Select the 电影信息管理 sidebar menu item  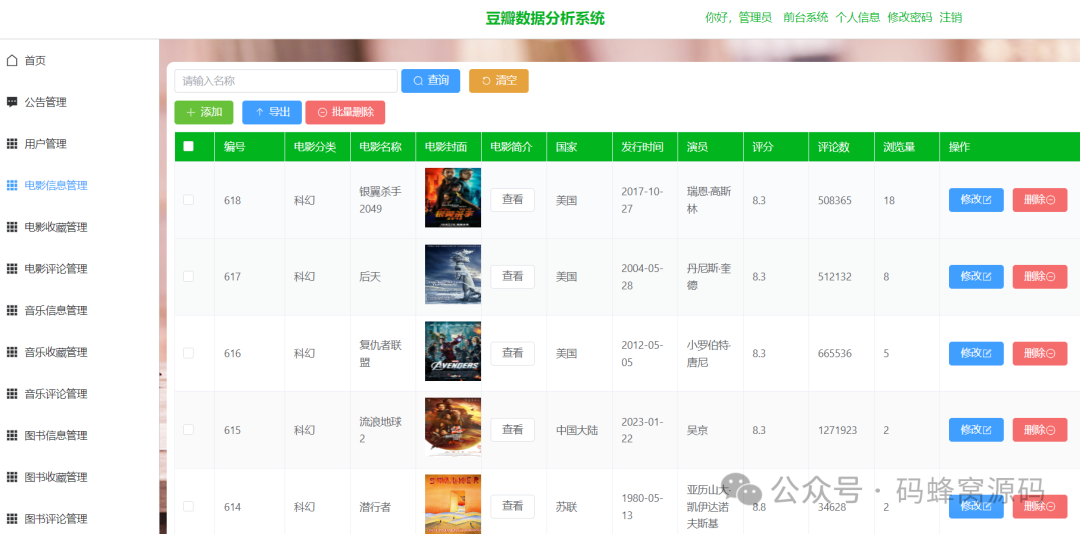pyautogui.click(x=79, y=185)
